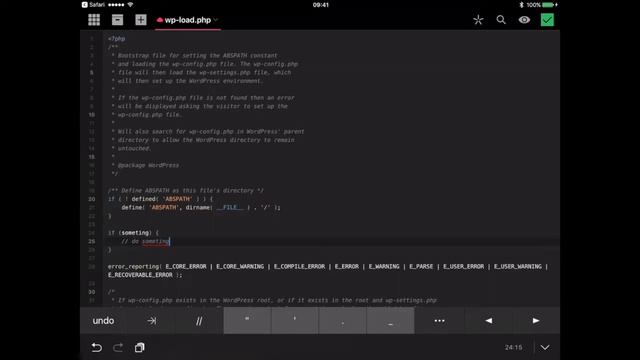The image size is (640, 360).
Task: Tap the undo keyboard key
Action: coord(103,321)
